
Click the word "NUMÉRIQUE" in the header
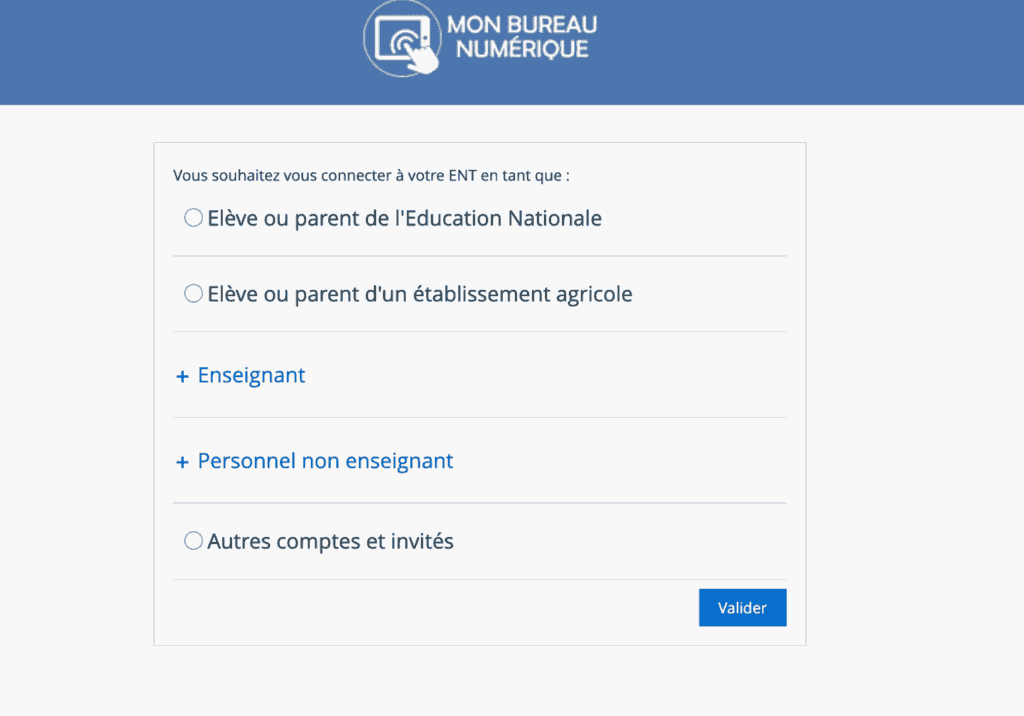pos(522,48)
